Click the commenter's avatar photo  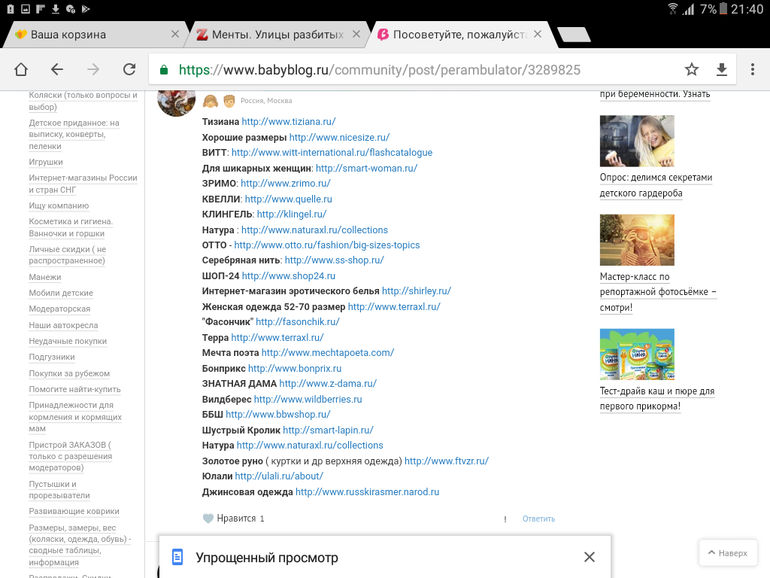[177, 101]
